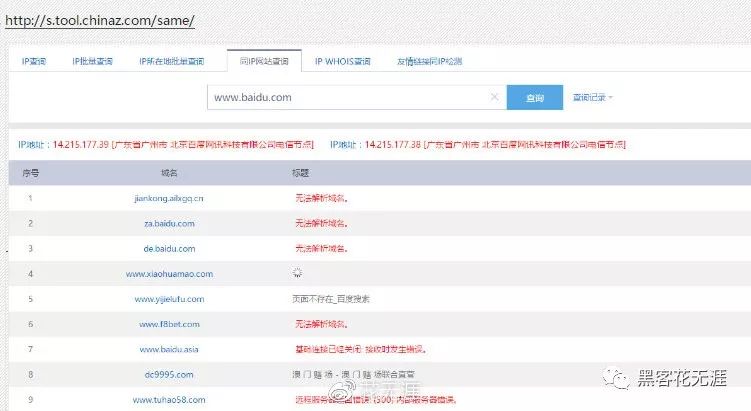Click row number 9 in the 序号 column
751x411 pixels.
pyautogui.click(x=30, y=400)
